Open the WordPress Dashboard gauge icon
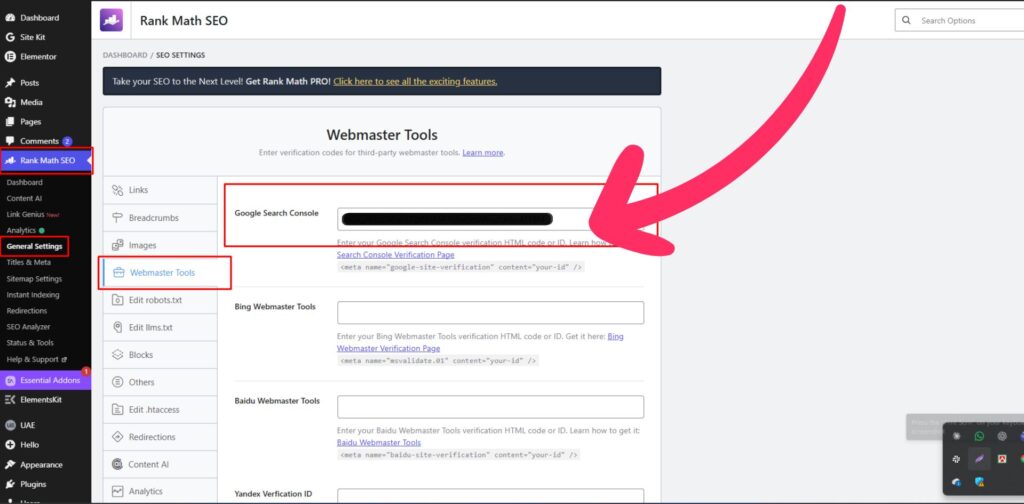Image resolution: width=1024 pixels, height=504 pixels. click(10, 18)
